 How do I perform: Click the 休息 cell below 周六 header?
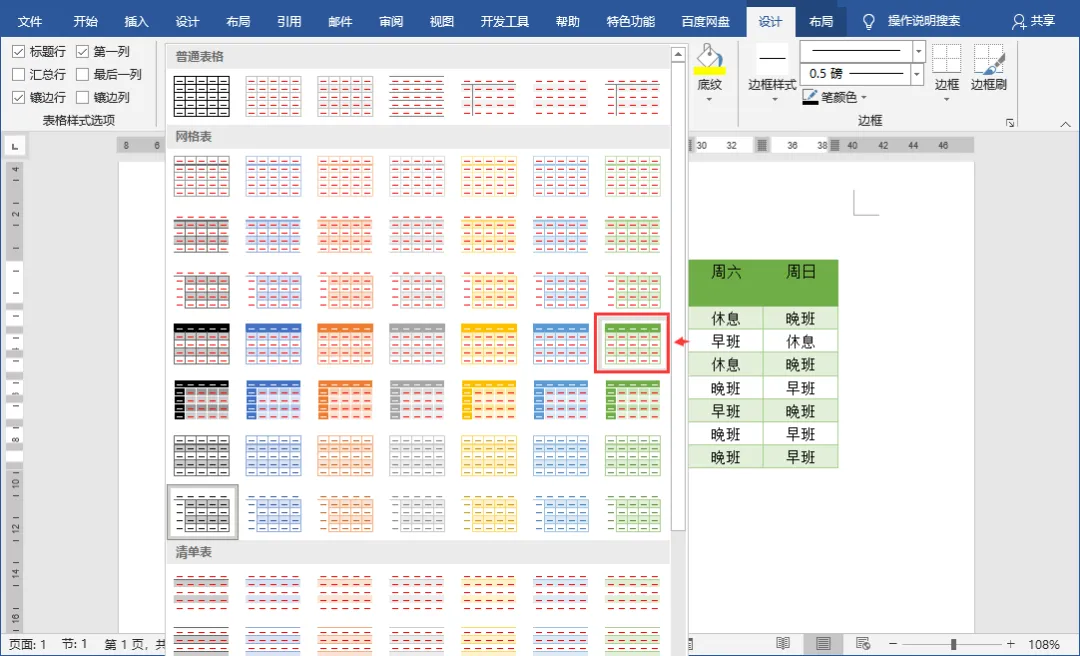click(725, 318)
